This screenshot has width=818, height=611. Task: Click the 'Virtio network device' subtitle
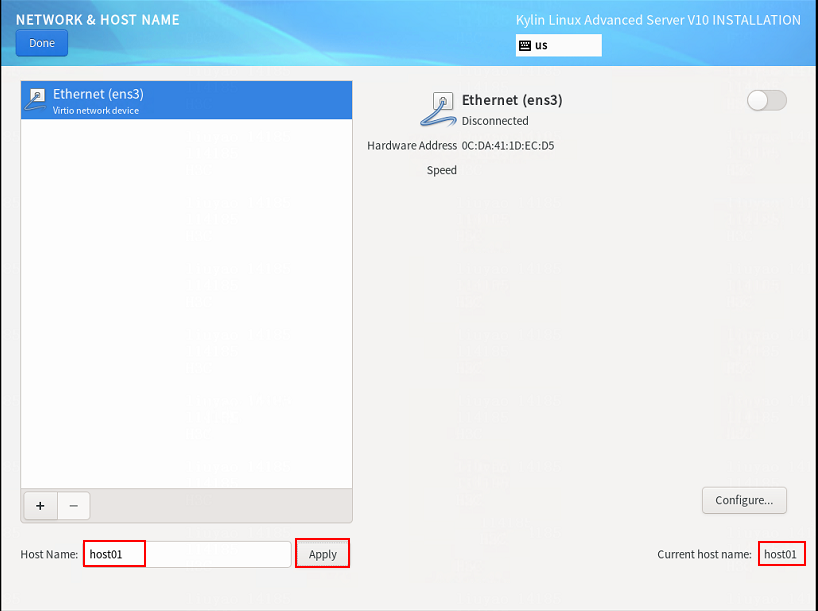click(96, 111)
